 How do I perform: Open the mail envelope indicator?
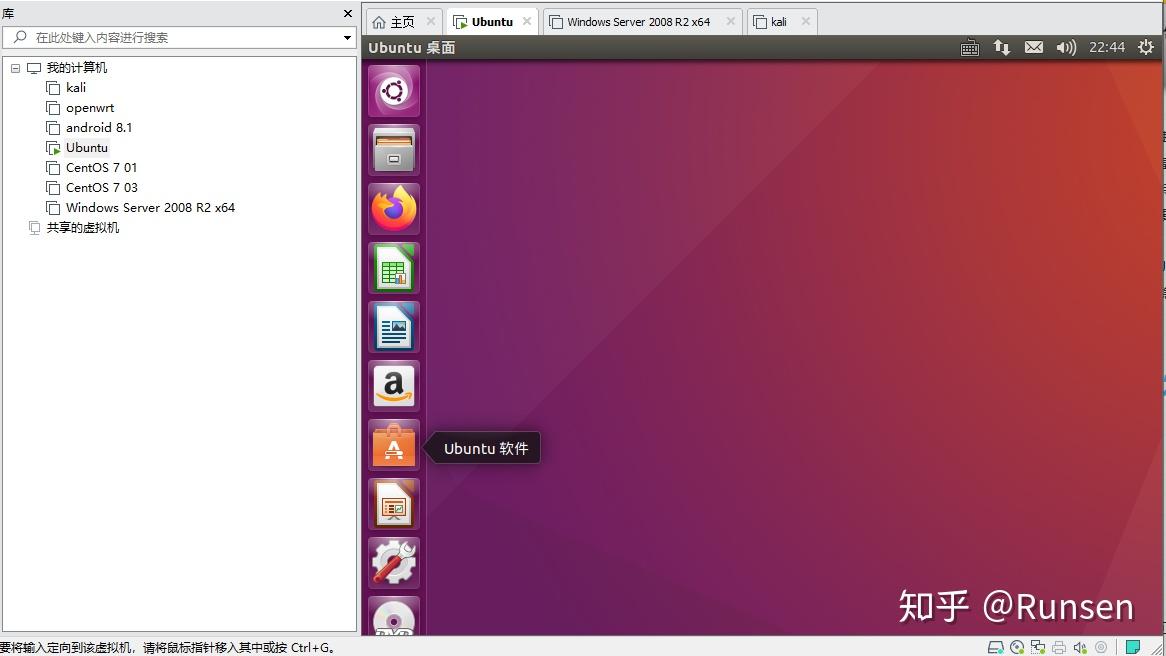[x=1034, y=47]
